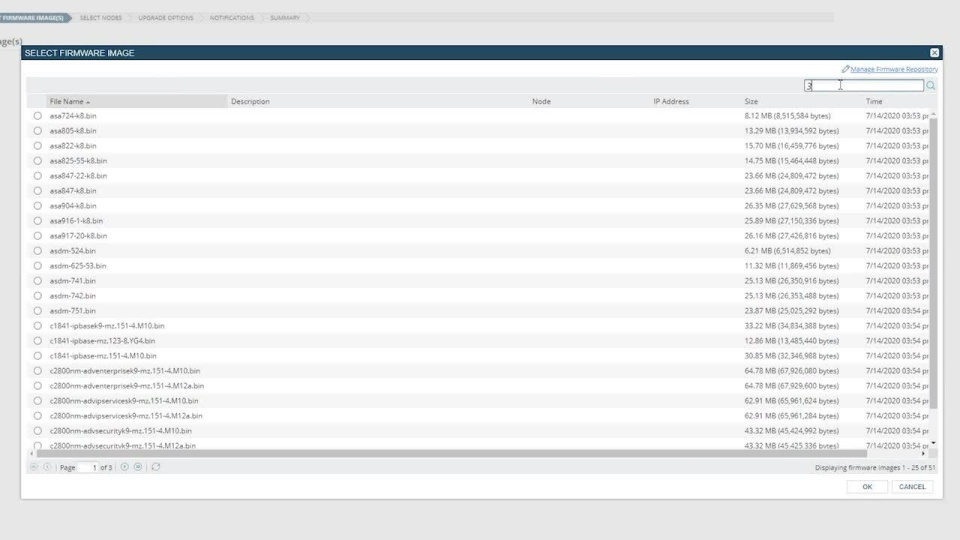Image resolution: width=960 pixels, height=540 pixels.
Task: Click file name c2800nm-advsecurityk9-mz.151-4.M10.bin
Action: [121, 430]
